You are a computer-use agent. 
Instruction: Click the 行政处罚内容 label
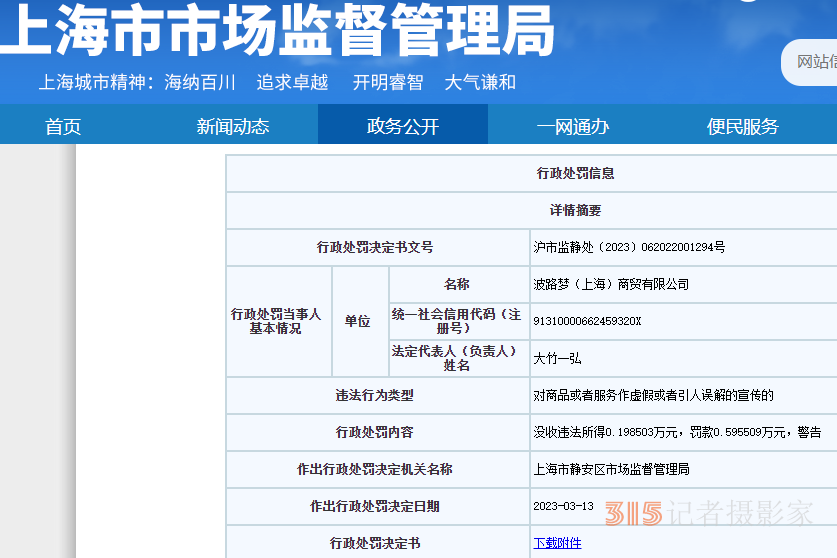375,432
